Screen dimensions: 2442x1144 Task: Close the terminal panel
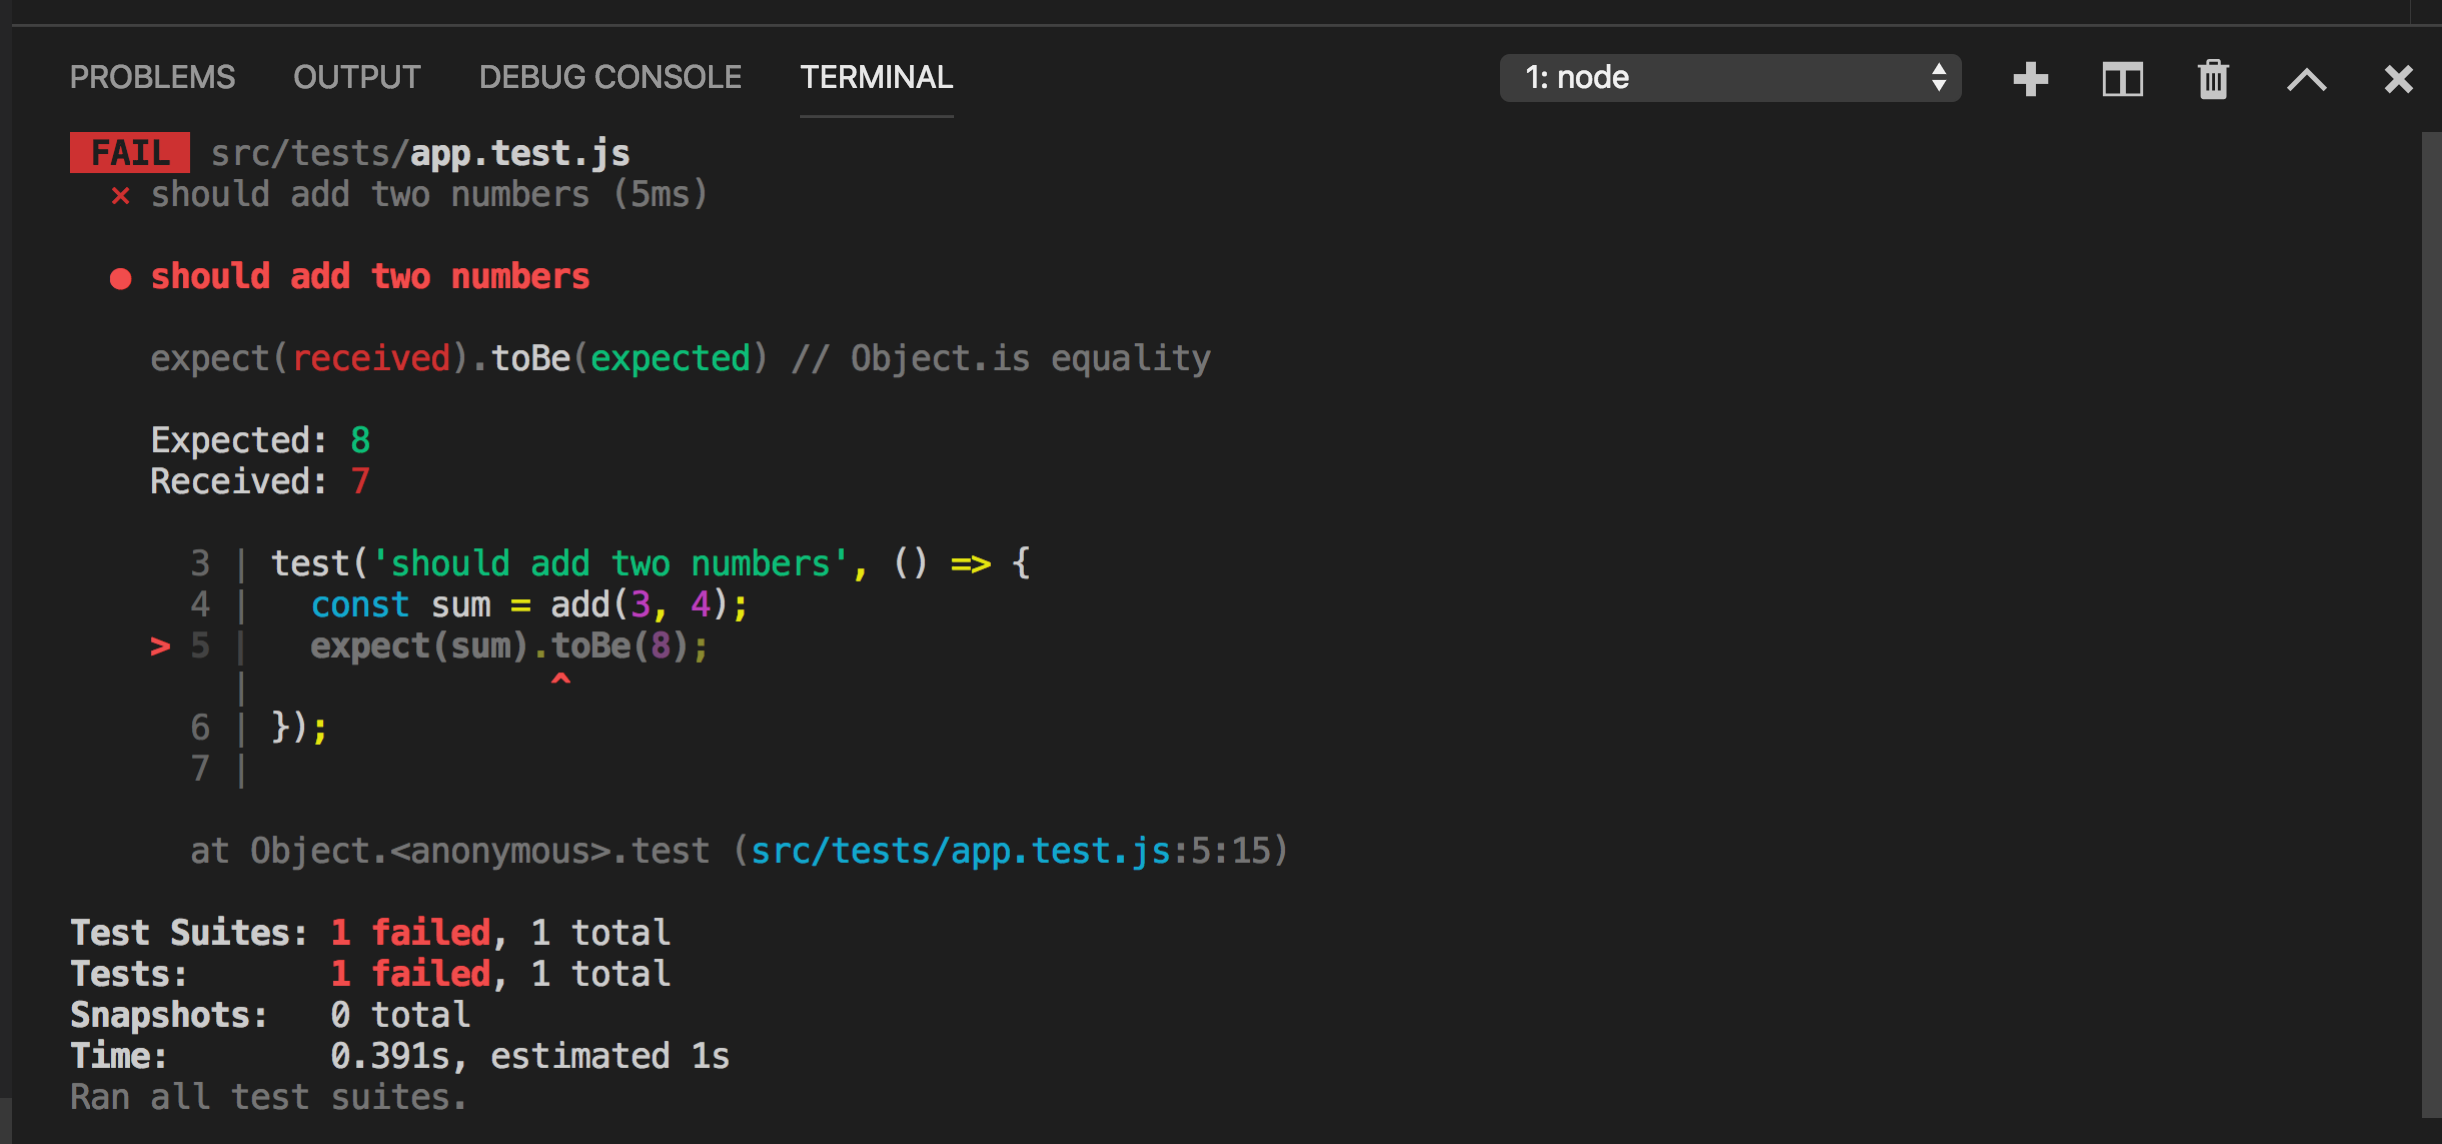click(x=2398, y=79)
